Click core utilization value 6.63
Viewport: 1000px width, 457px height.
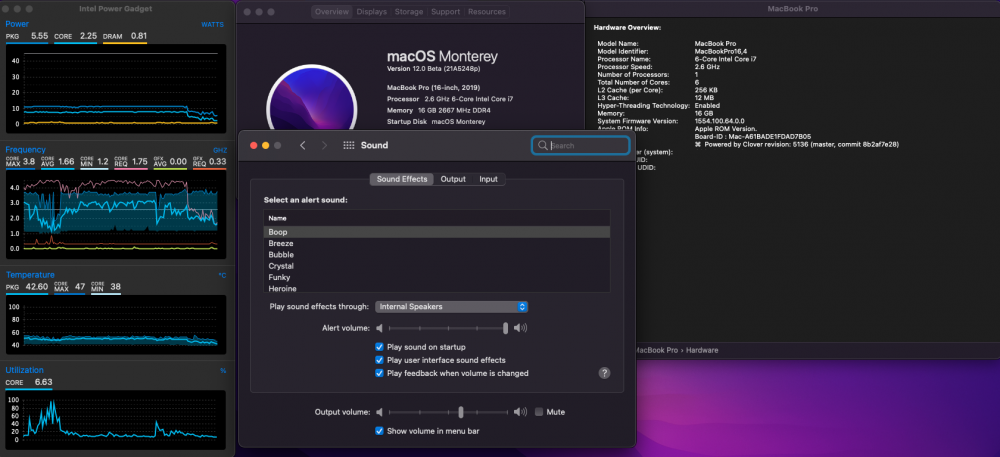(43, 382)
